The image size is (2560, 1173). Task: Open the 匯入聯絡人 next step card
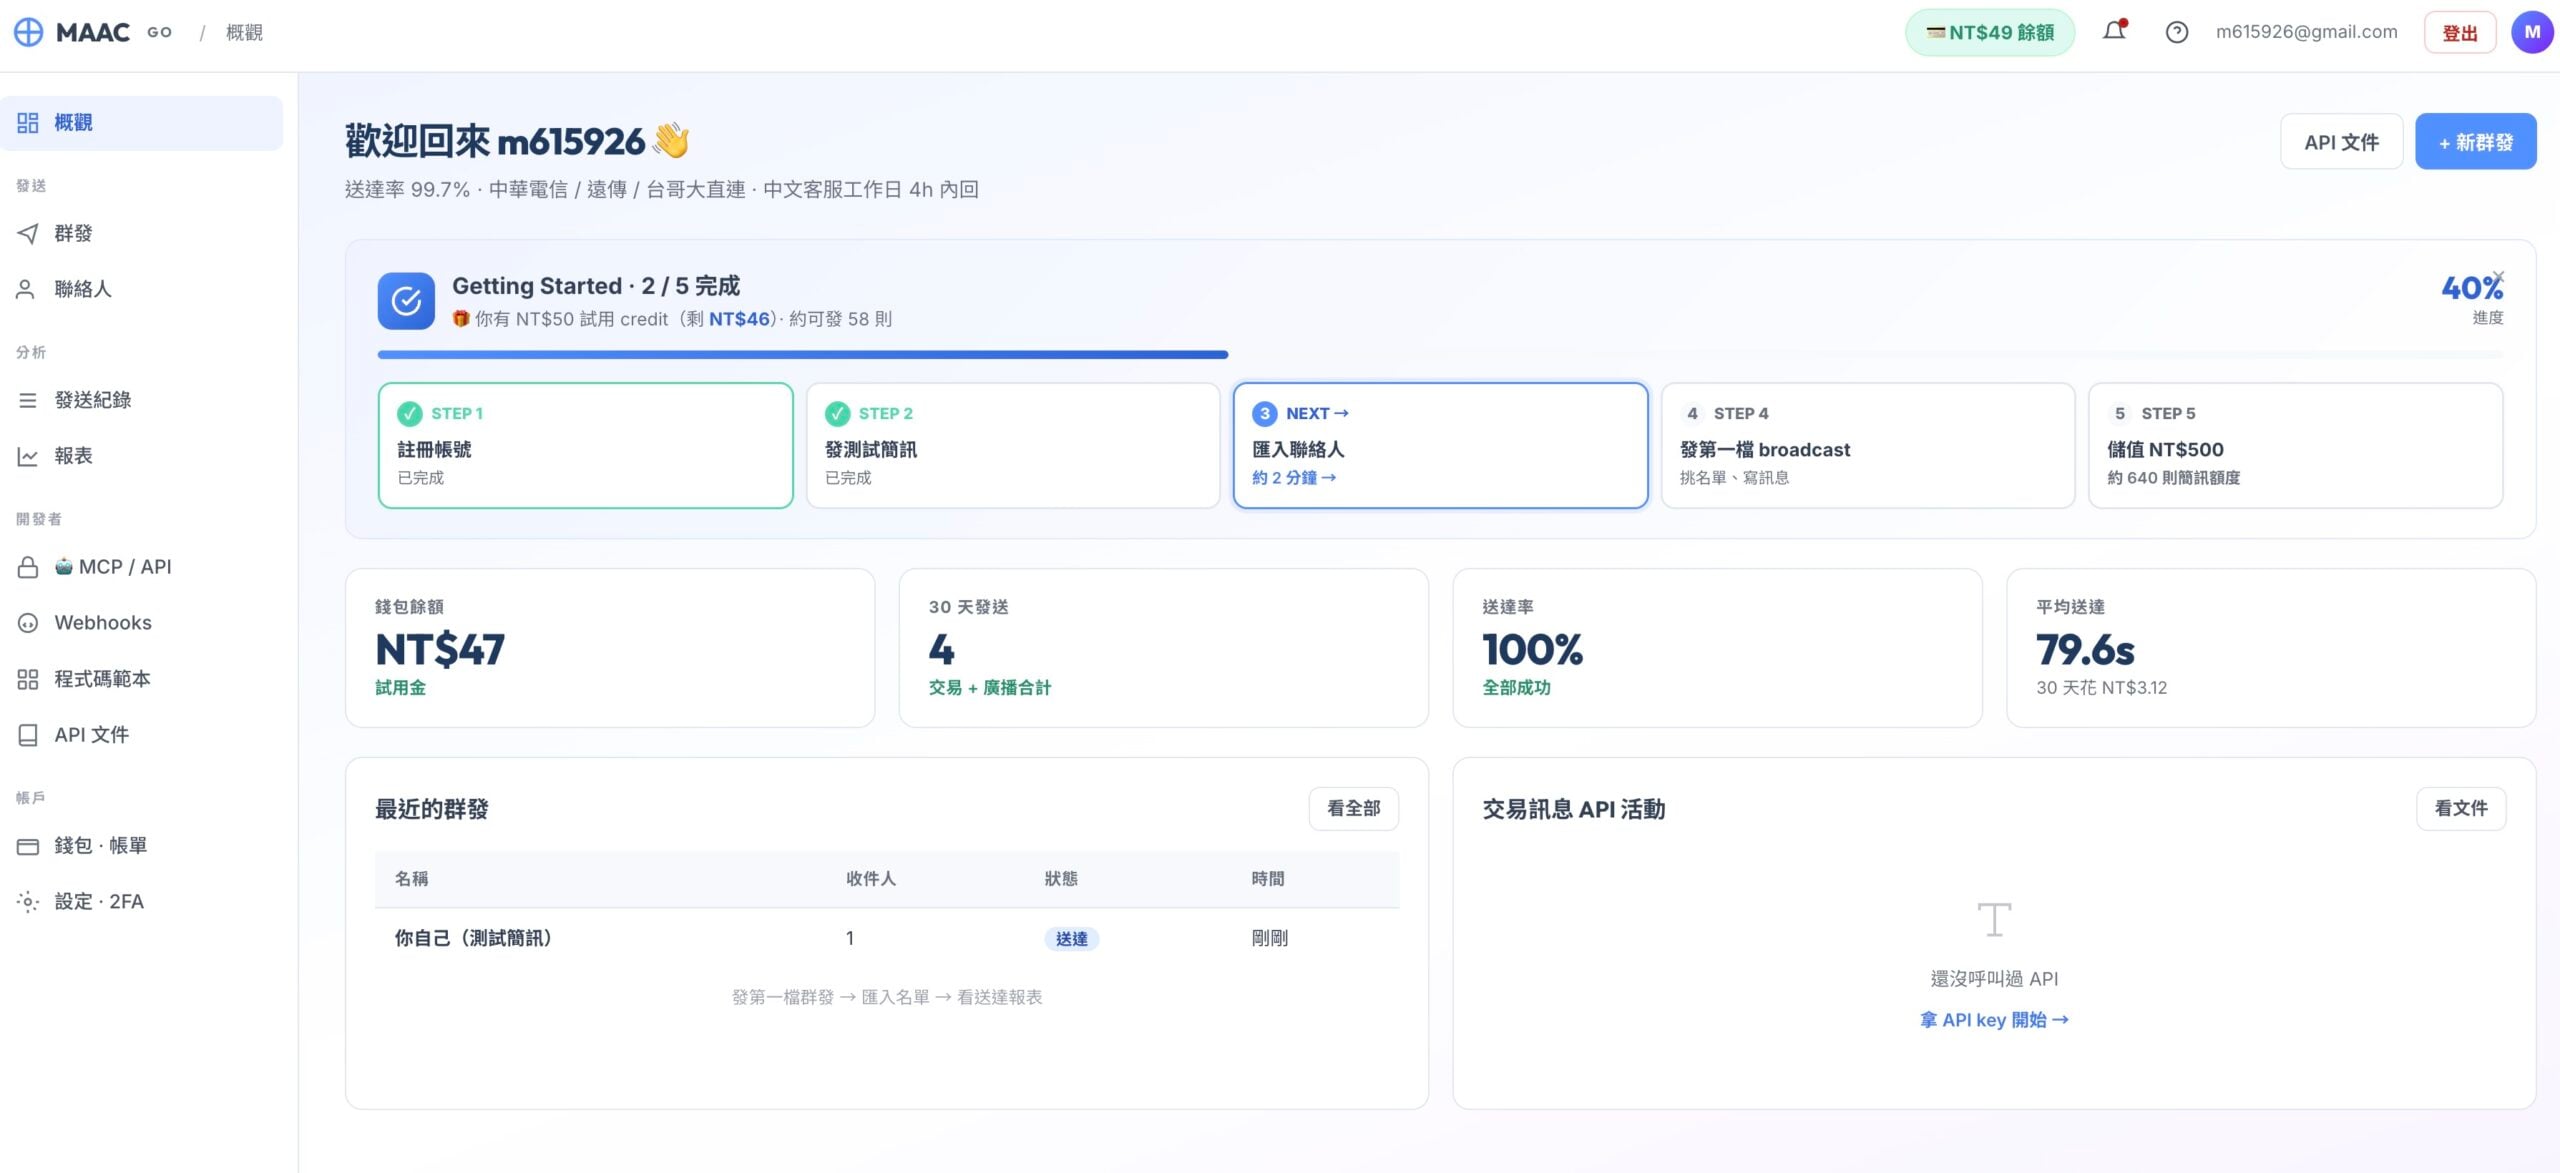tap(1441, 446)
